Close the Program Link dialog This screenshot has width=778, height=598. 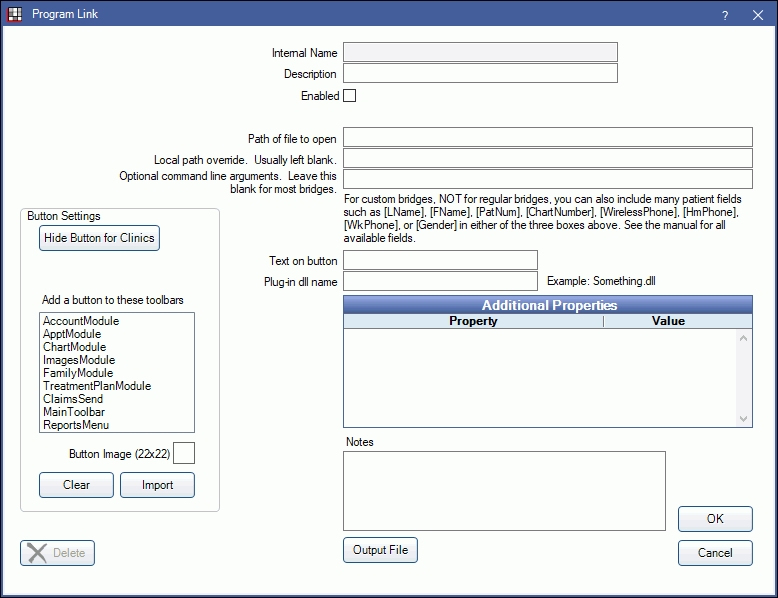[x=758, y=15]
